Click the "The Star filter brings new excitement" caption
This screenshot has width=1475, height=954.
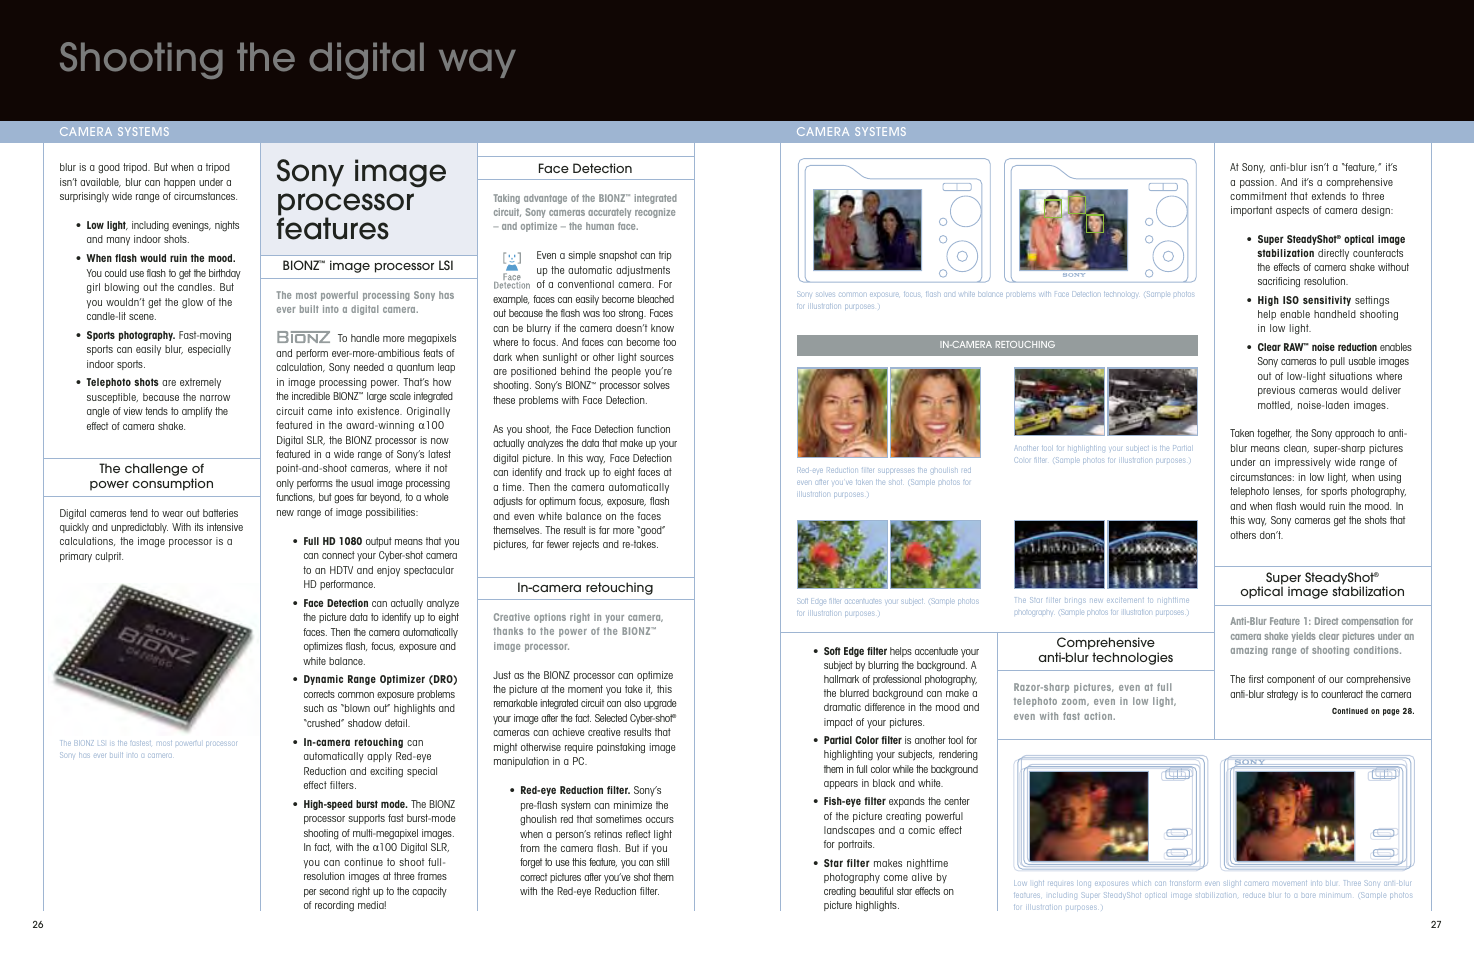[1102, 606]
